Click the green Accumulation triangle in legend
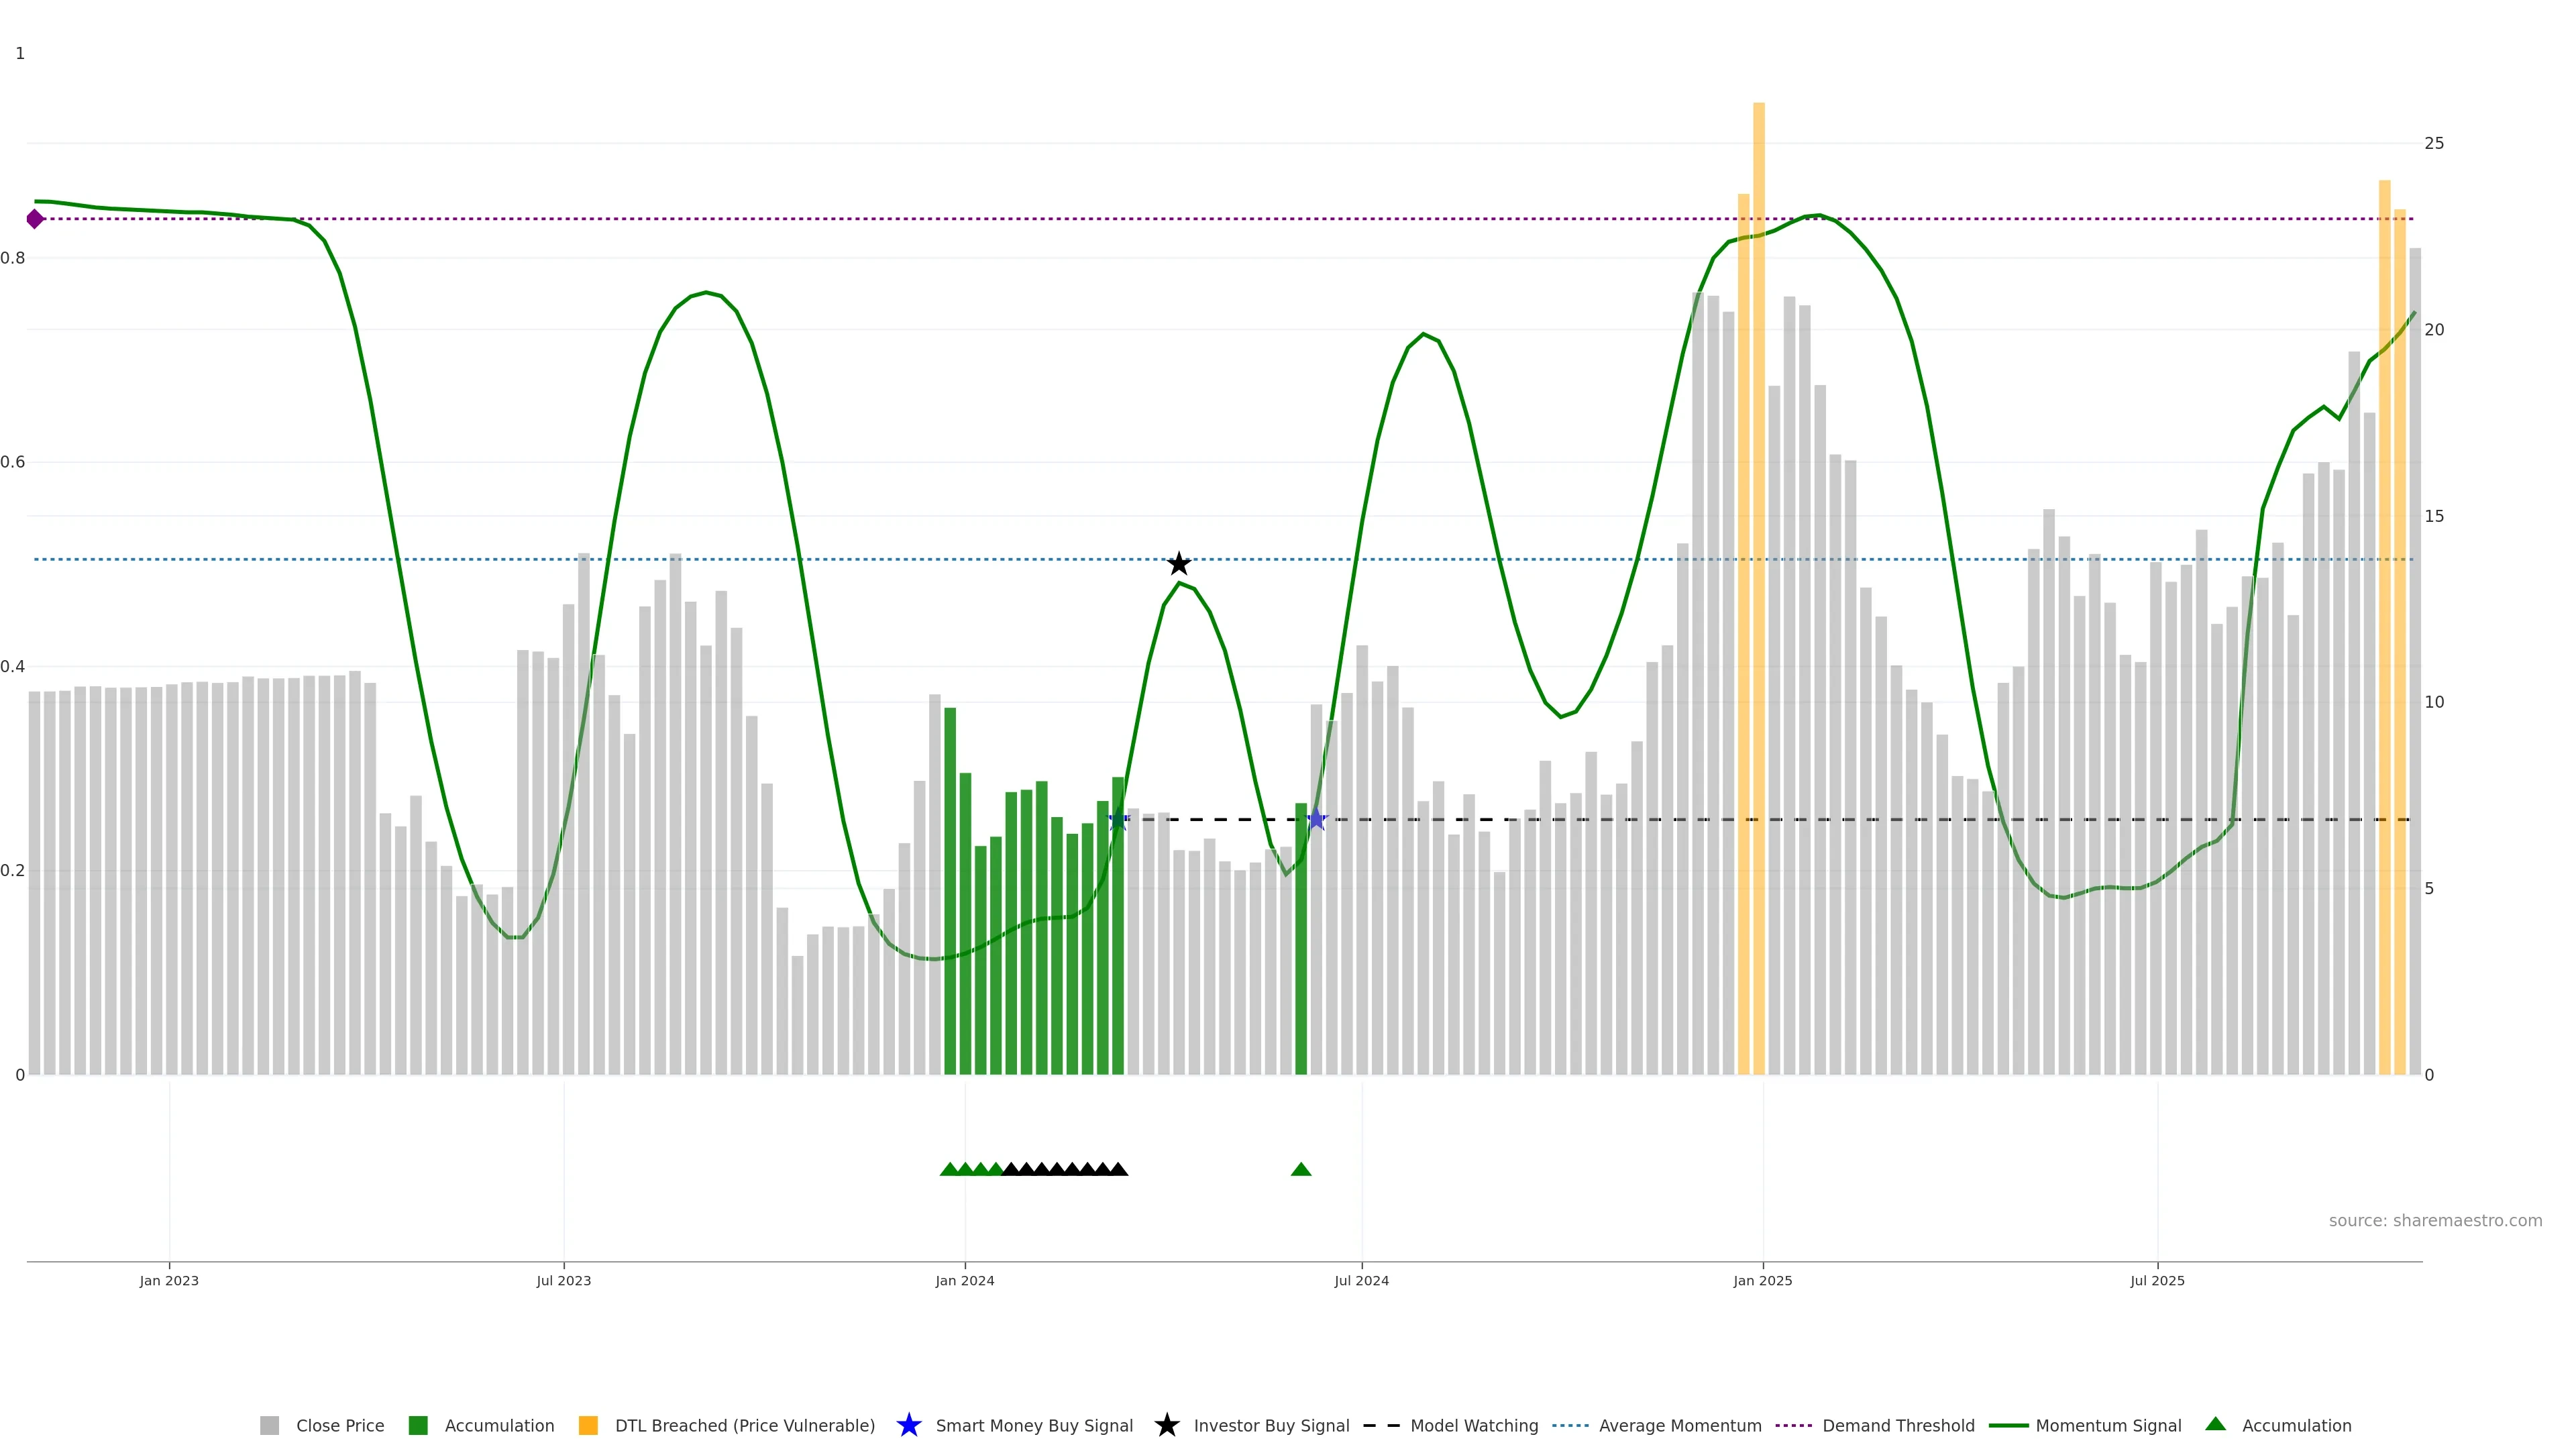Image resolution: width=2576 pixels, height=1449 pixels. click(x=2215, y=1424)
